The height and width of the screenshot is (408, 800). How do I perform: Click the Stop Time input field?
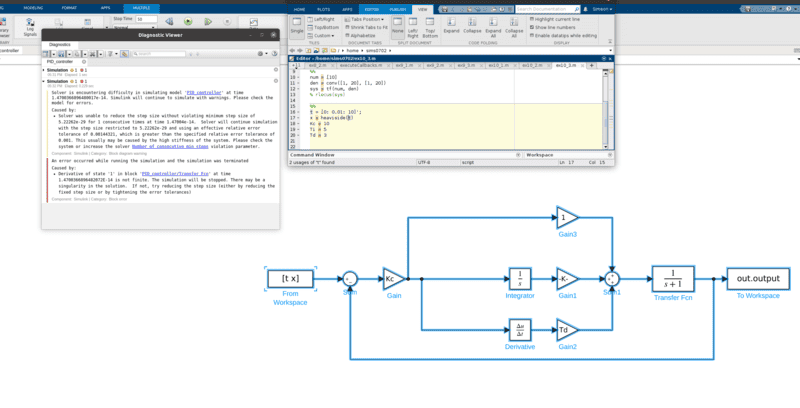pos(146,19)
